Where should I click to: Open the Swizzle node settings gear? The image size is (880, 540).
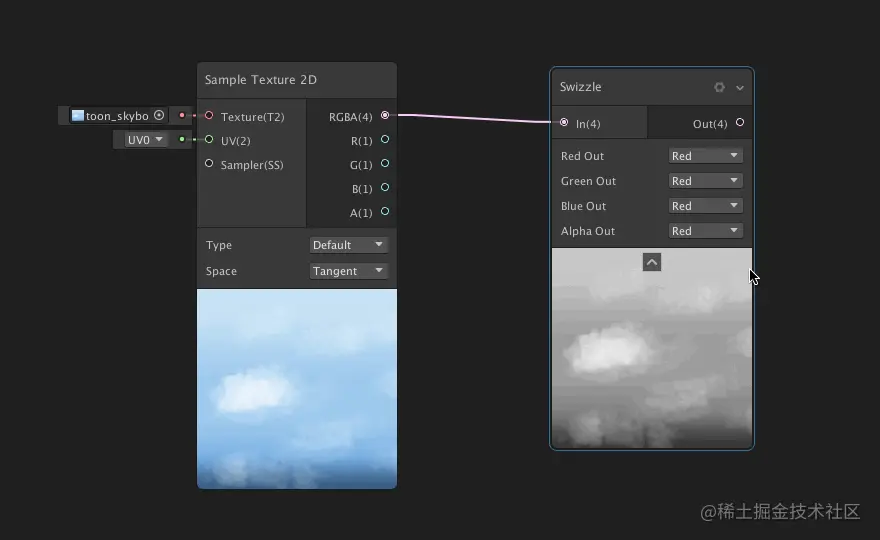tap(719, 87)
